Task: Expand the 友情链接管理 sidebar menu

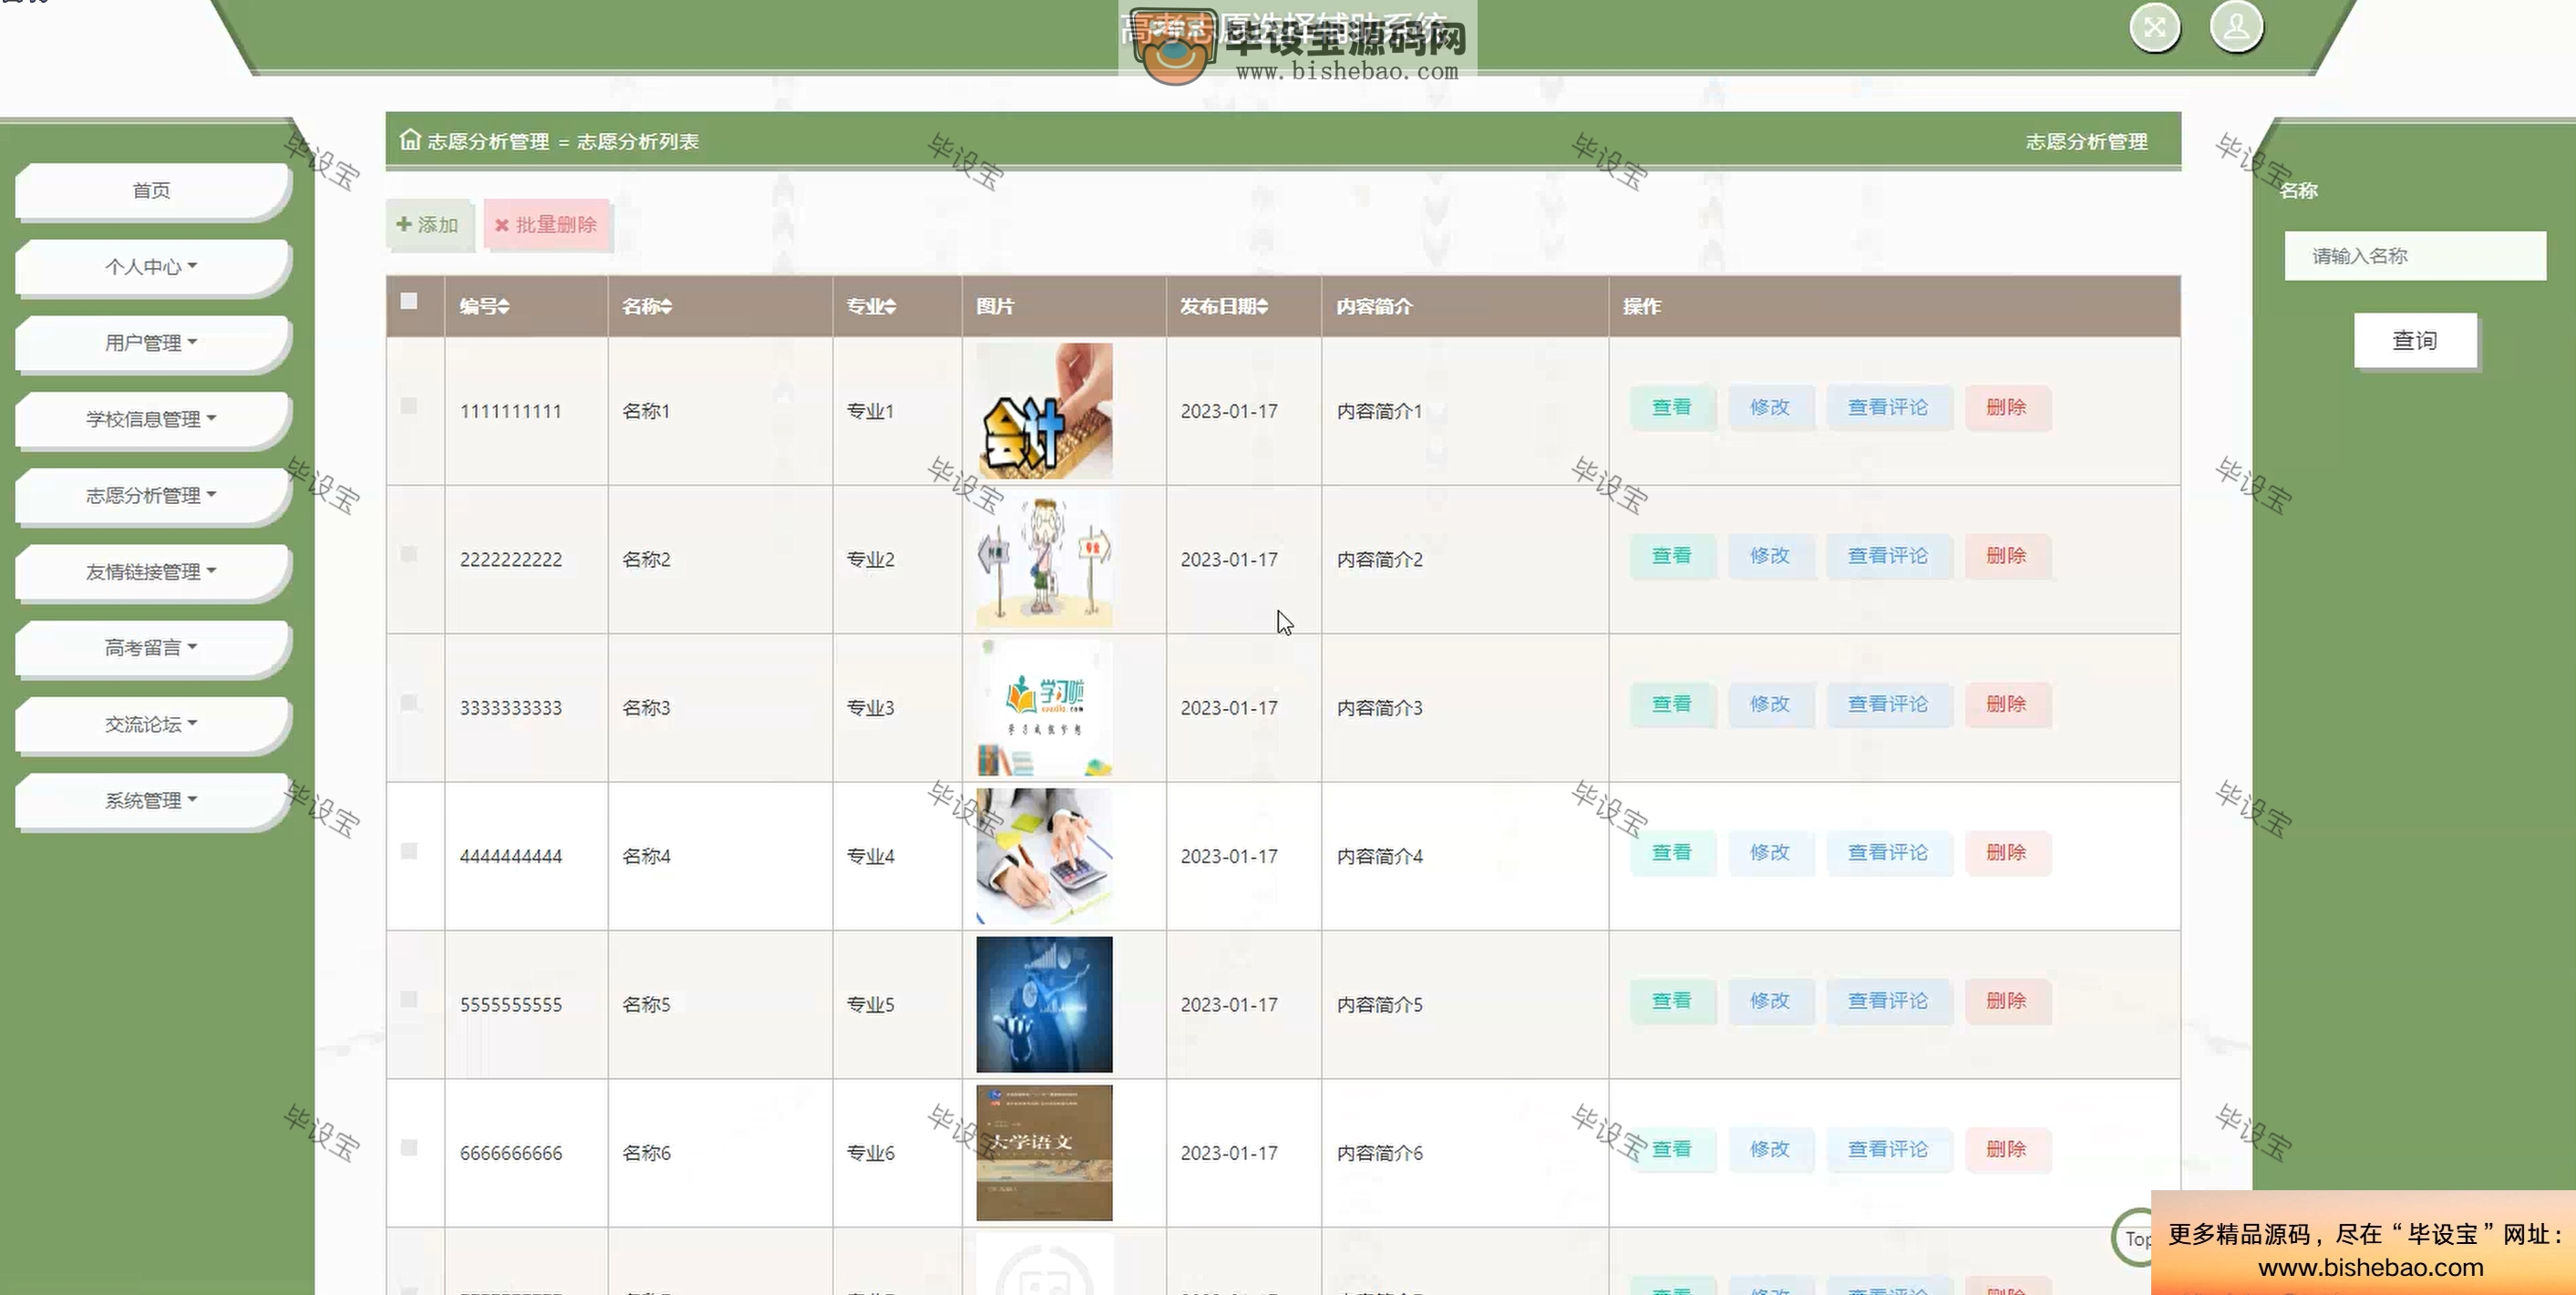Action: (x=151, y=571)
